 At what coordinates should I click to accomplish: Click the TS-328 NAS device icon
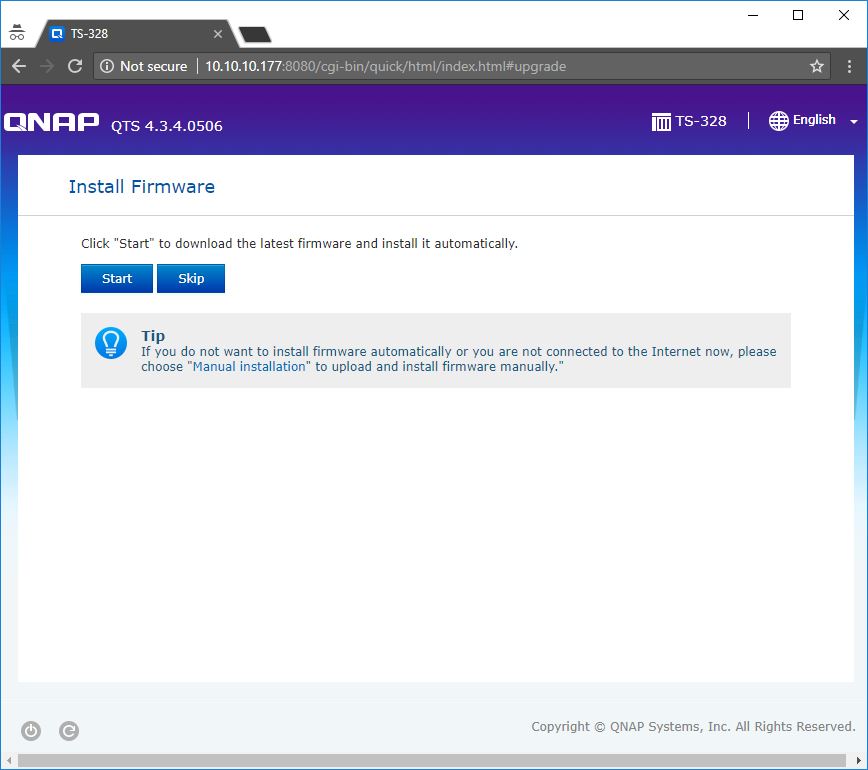pos(661,121)
